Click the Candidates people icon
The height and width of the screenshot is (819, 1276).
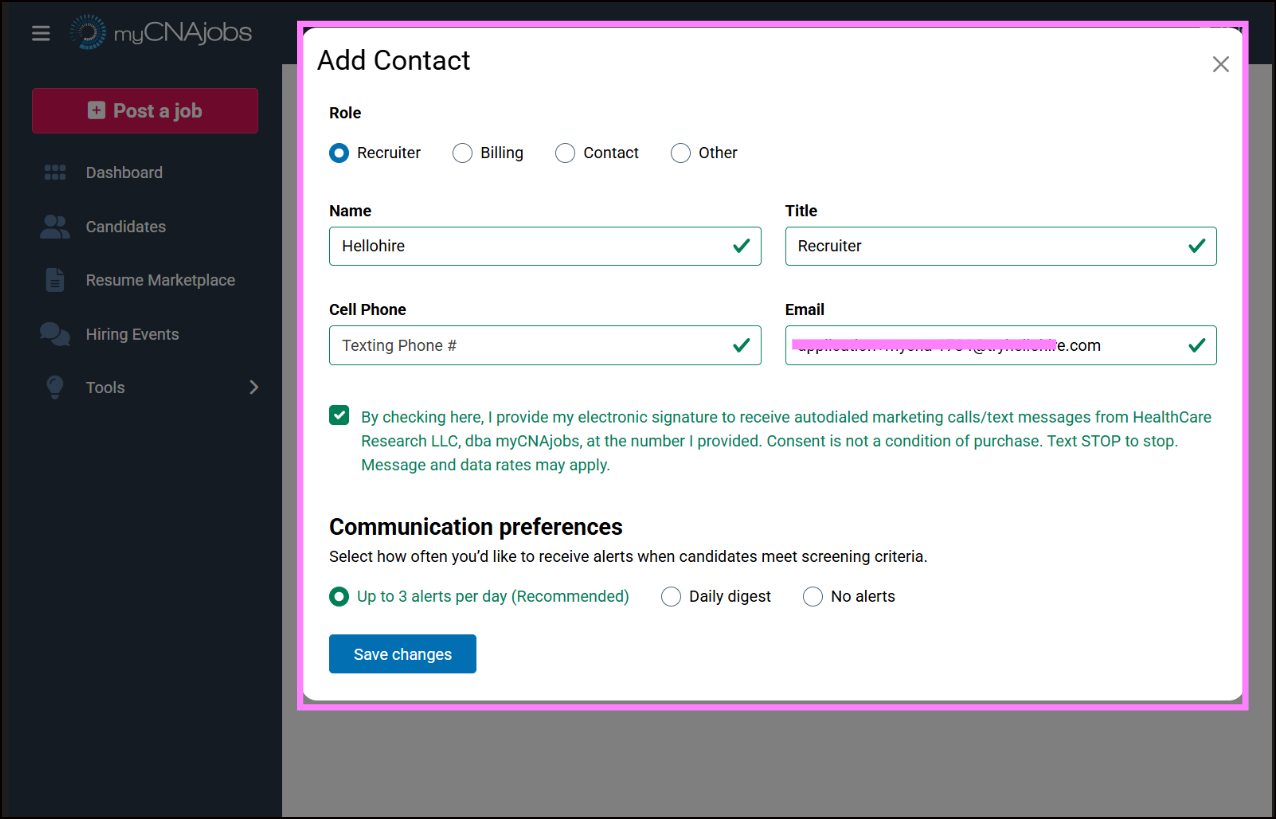click(55, 227)
